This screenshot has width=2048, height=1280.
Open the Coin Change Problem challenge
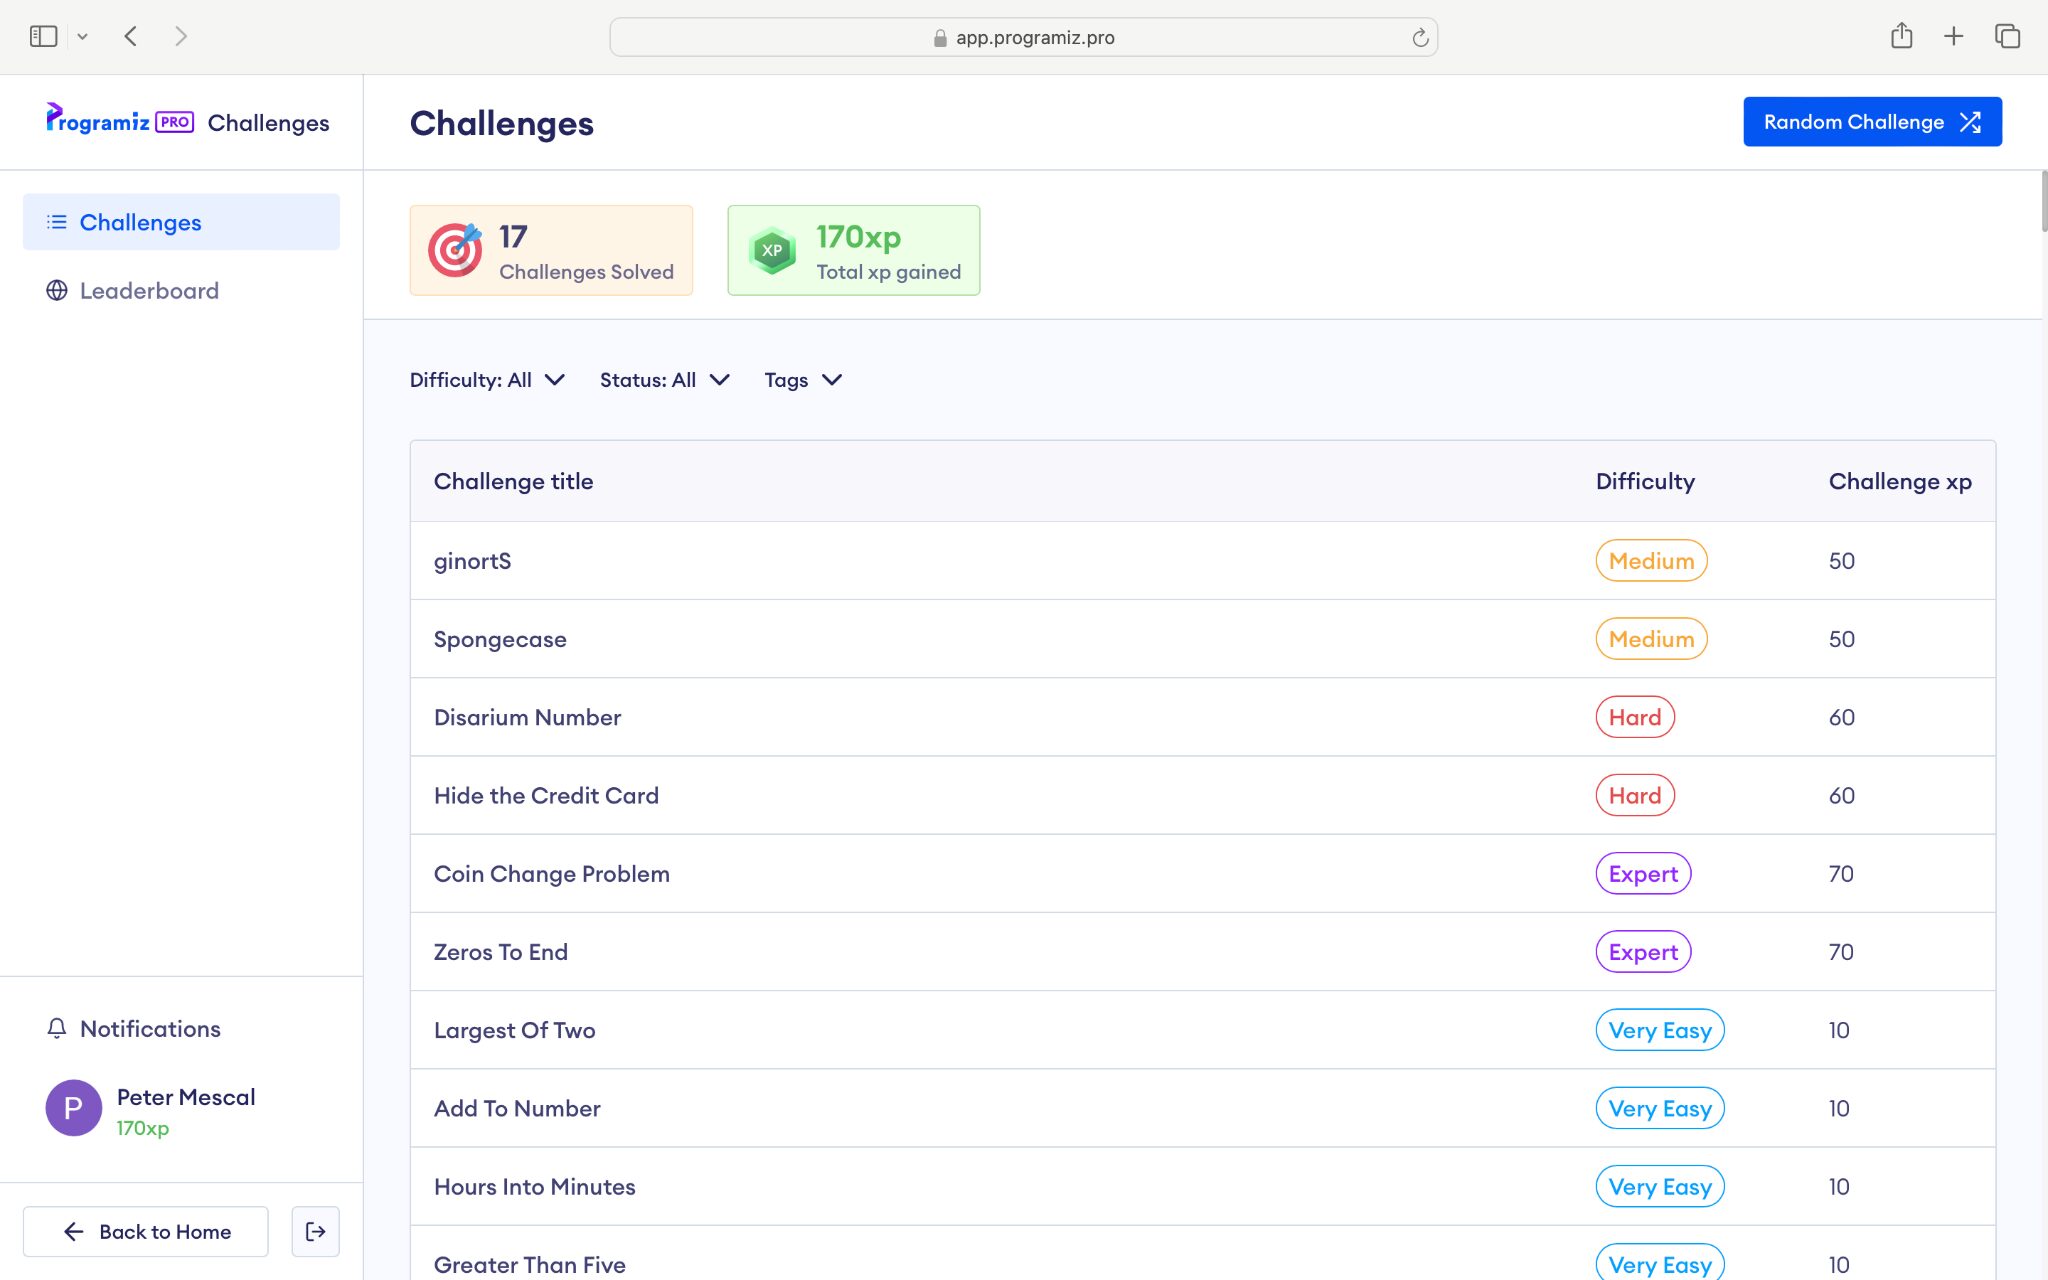click(552, 874)
